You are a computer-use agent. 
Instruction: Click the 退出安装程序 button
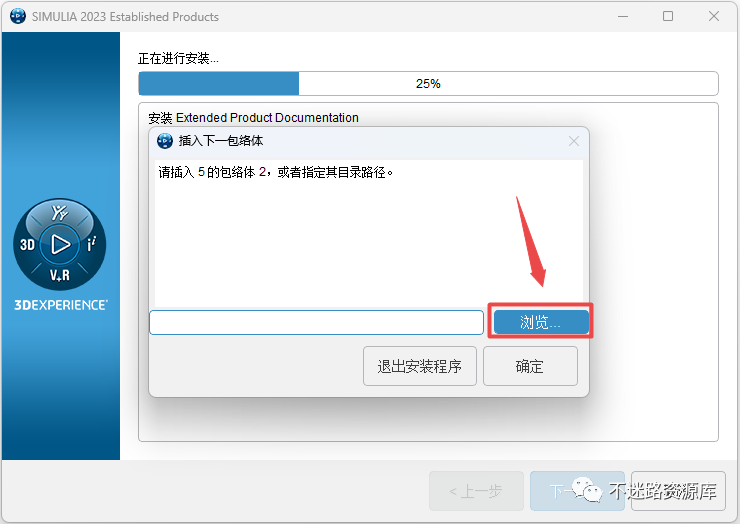420,366
